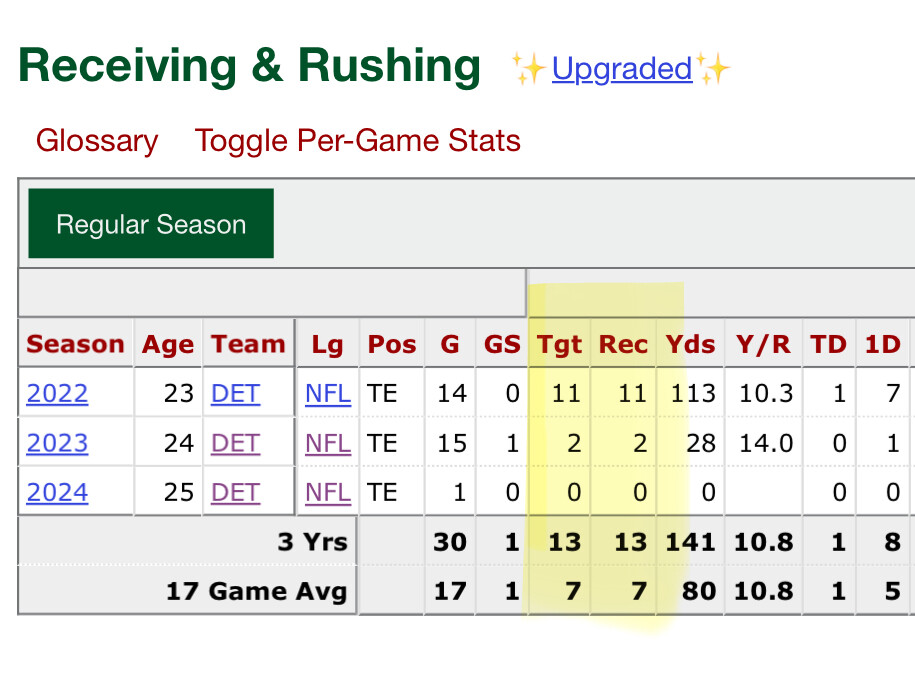Sort by TD column header
915x683 pixels.
(828, 344)
